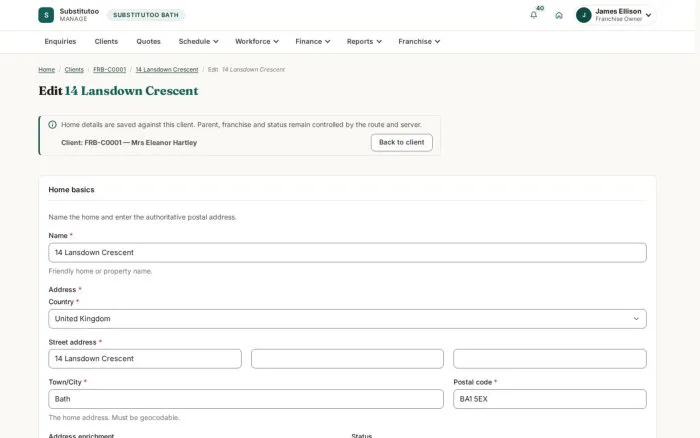700x438 pixels.
Task: Open the Country dropdown showing United Kingdom
Action: click(x=347, y=319)
